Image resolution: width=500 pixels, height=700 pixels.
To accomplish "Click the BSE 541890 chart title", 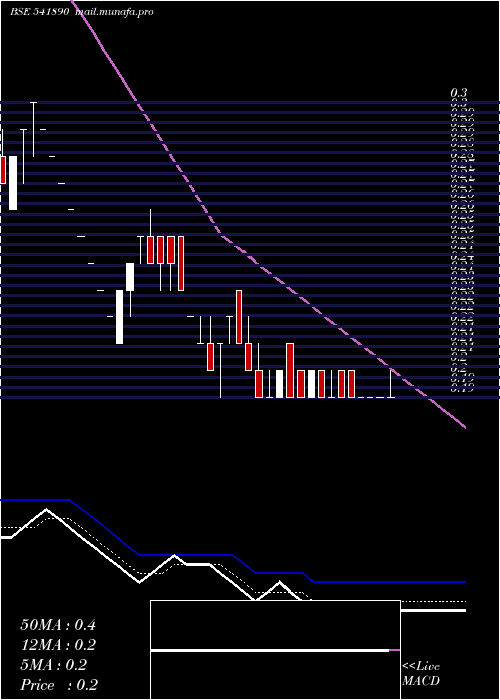I will pyautogui.click(x=39, y=12).
